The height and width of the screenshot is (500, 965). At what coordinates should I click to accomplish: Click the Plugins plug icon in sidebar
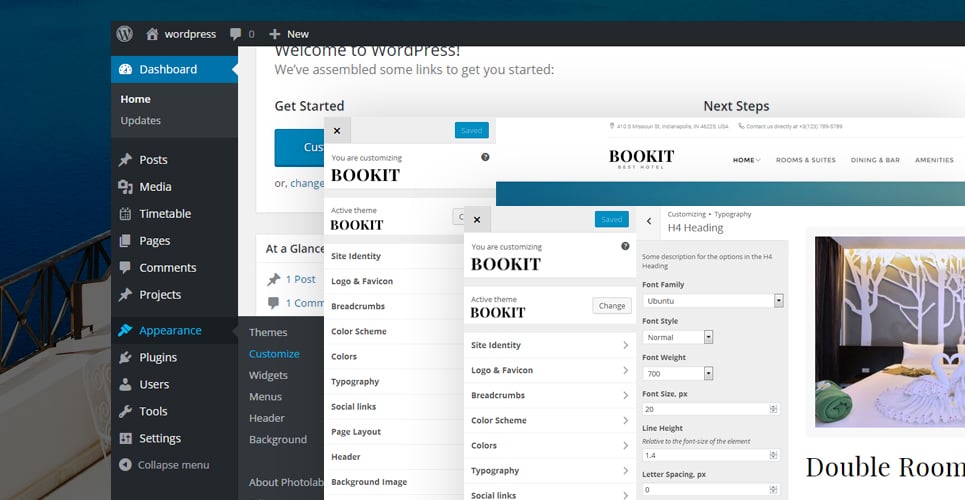coord(125,357)
